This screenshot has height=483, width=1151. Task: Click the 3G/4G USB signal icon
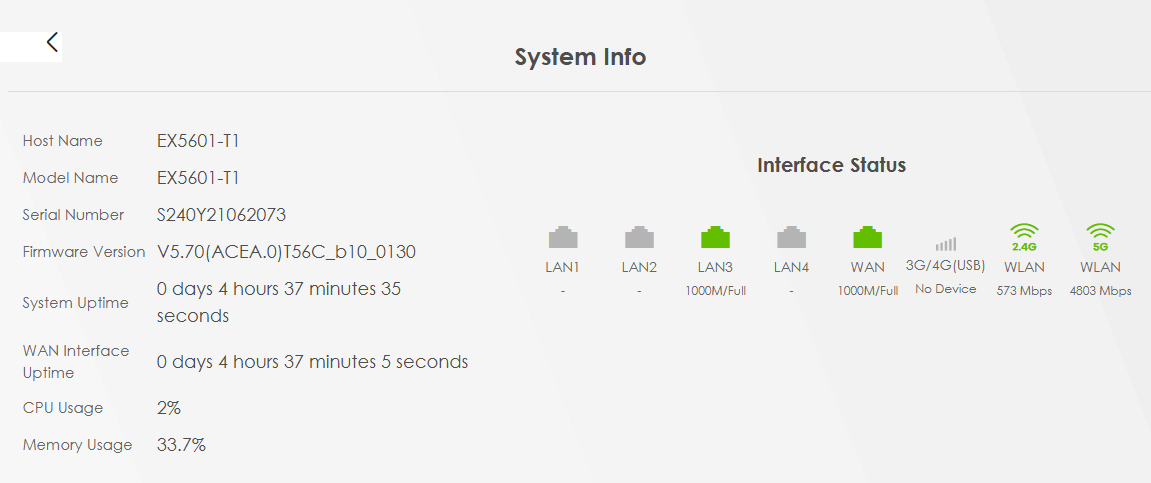click(945, 244)
